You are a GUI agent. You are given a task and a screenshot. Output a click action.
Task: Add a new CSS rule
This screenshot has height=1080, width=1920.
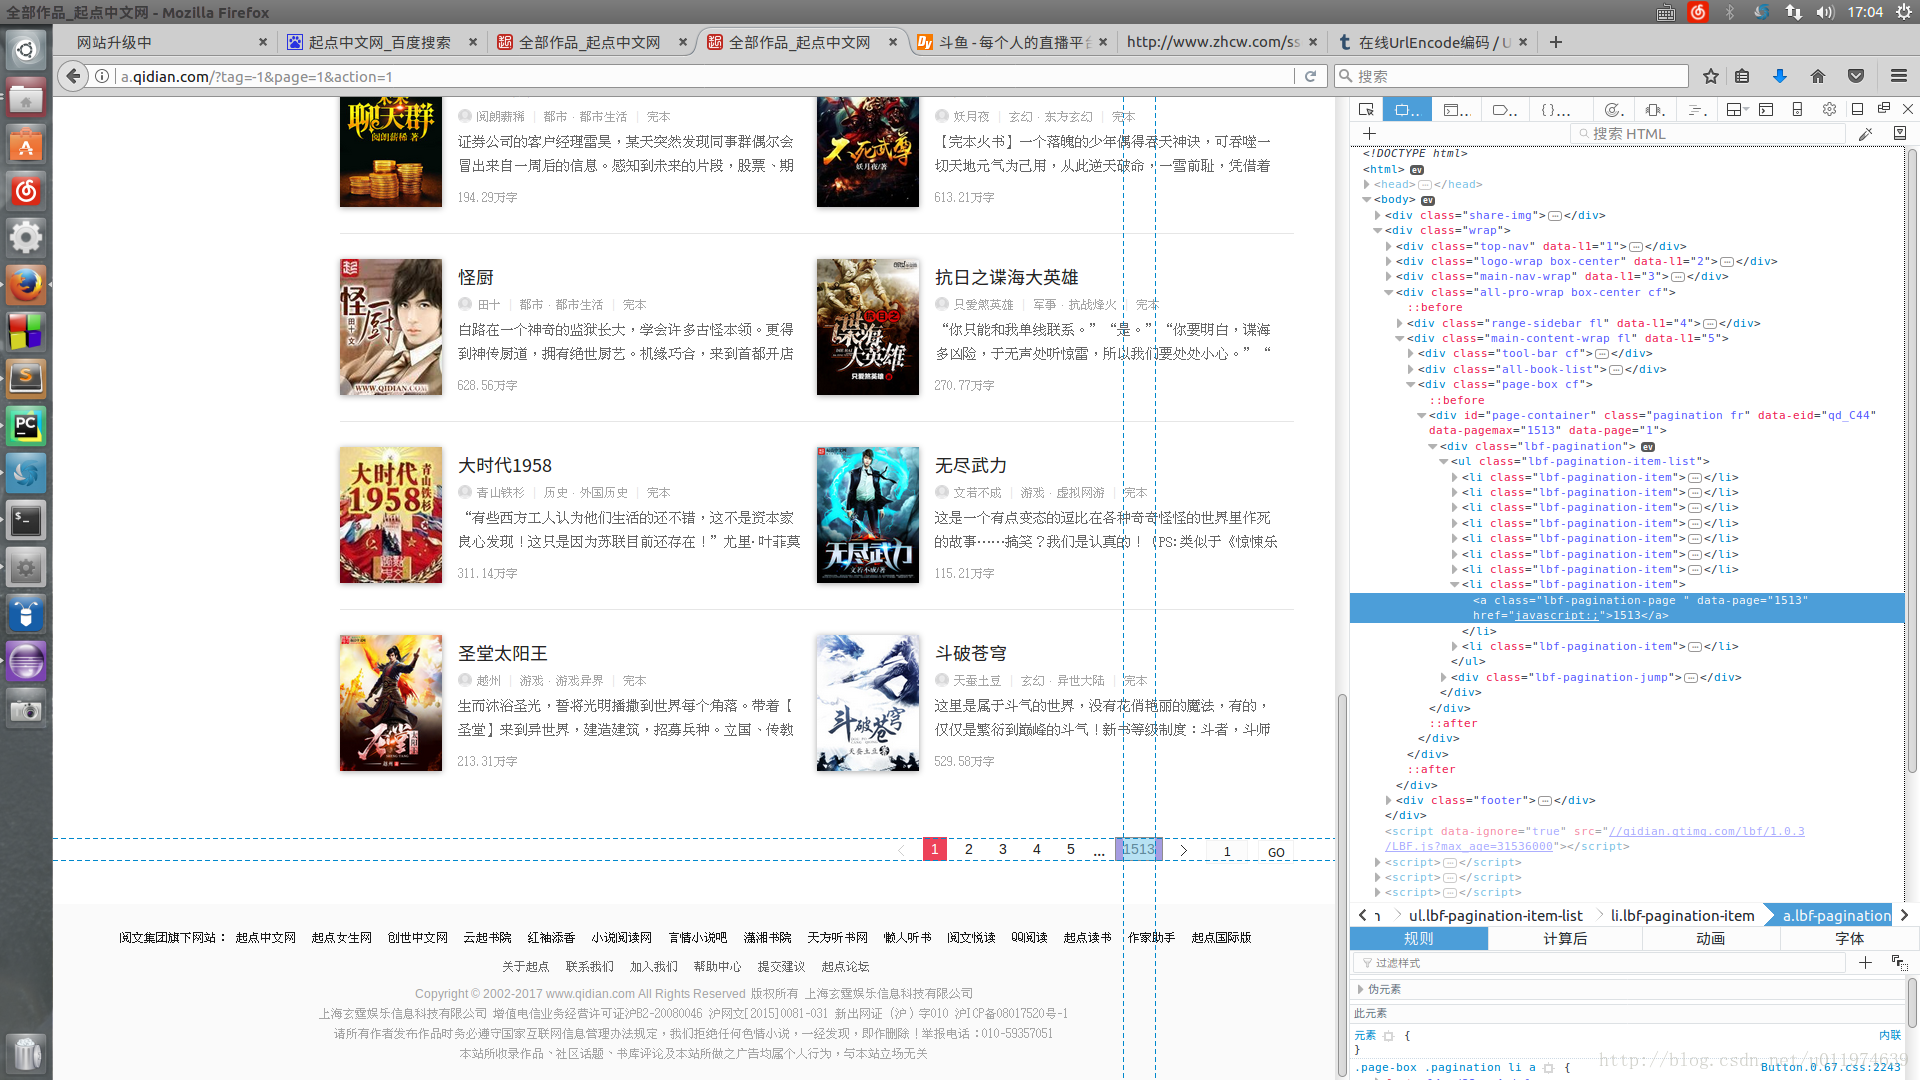(1864, 962)
